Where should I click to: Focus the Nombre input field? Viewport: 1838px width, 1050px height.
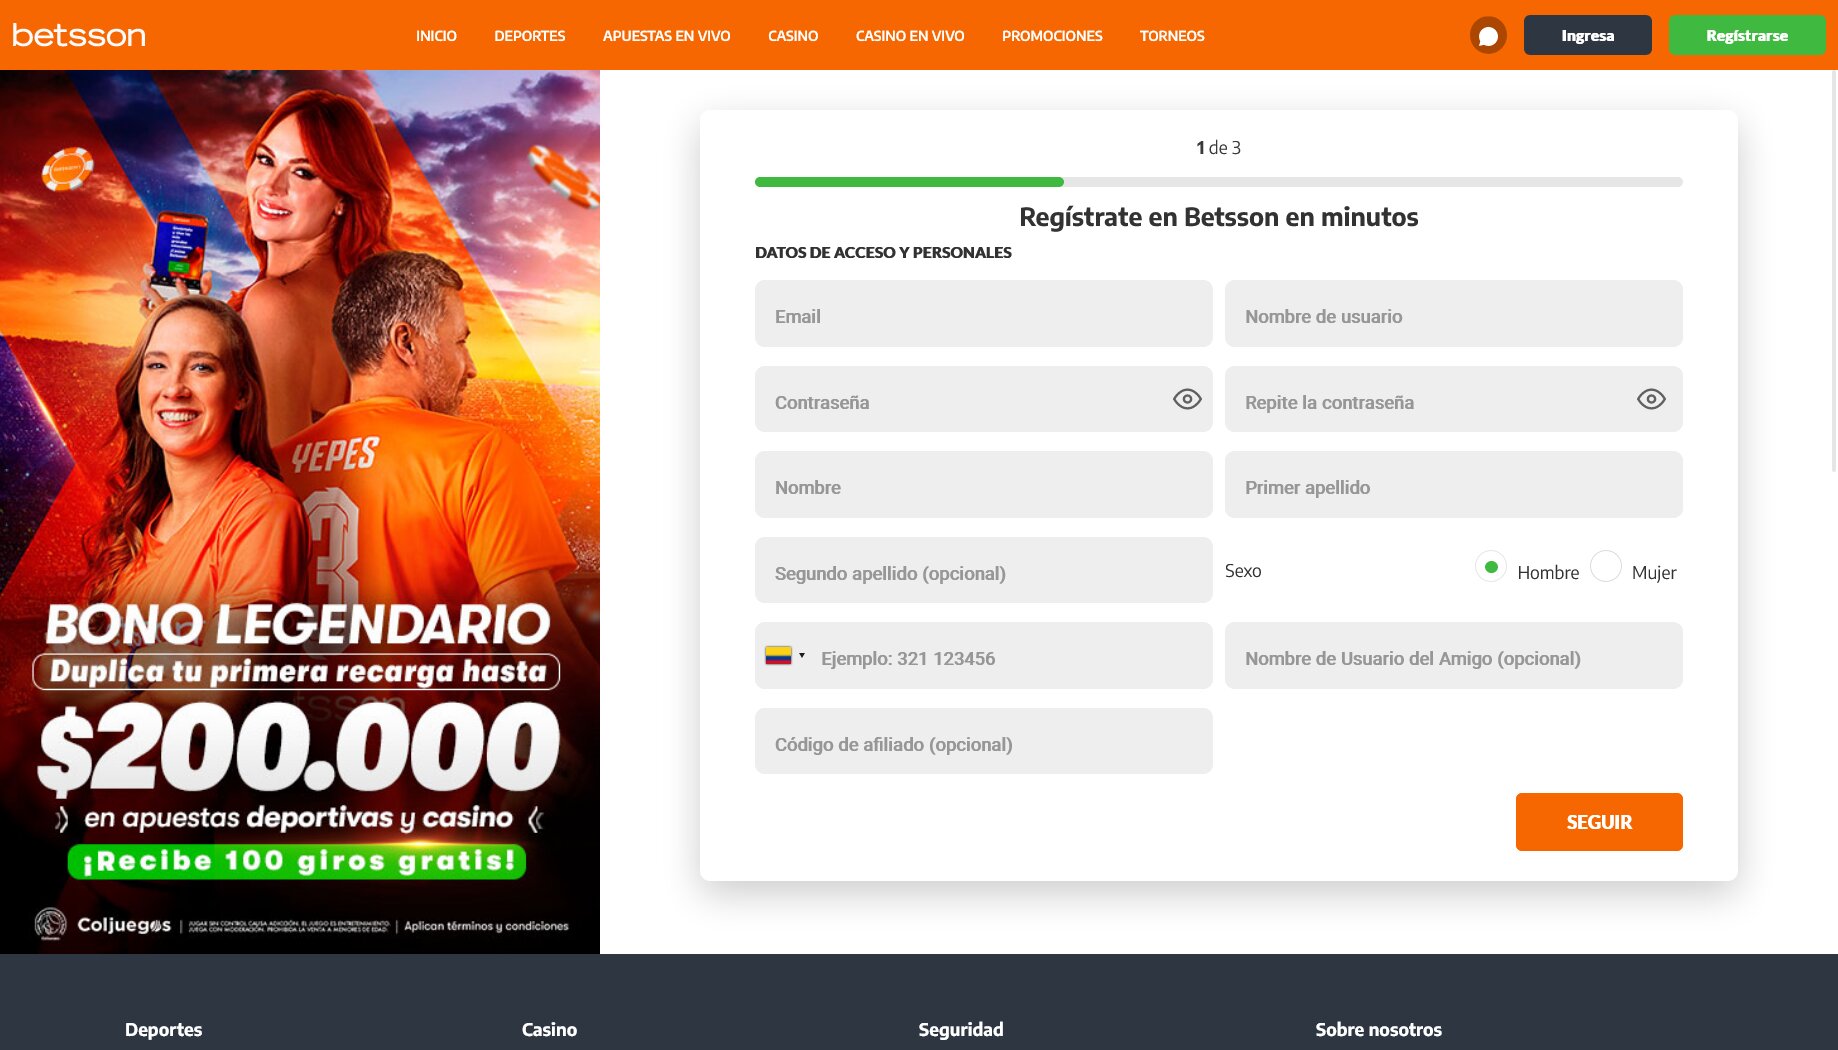[984, 485]
